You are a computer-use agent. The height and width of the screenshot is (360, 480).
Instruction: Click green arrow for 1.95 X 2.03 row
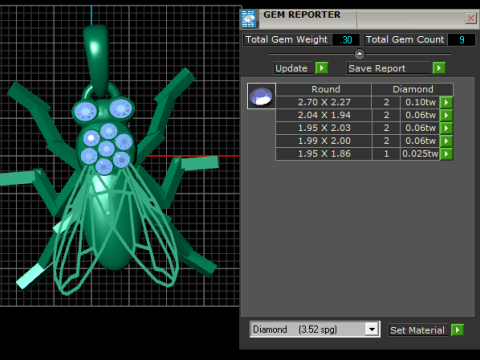tap(446, 128)
